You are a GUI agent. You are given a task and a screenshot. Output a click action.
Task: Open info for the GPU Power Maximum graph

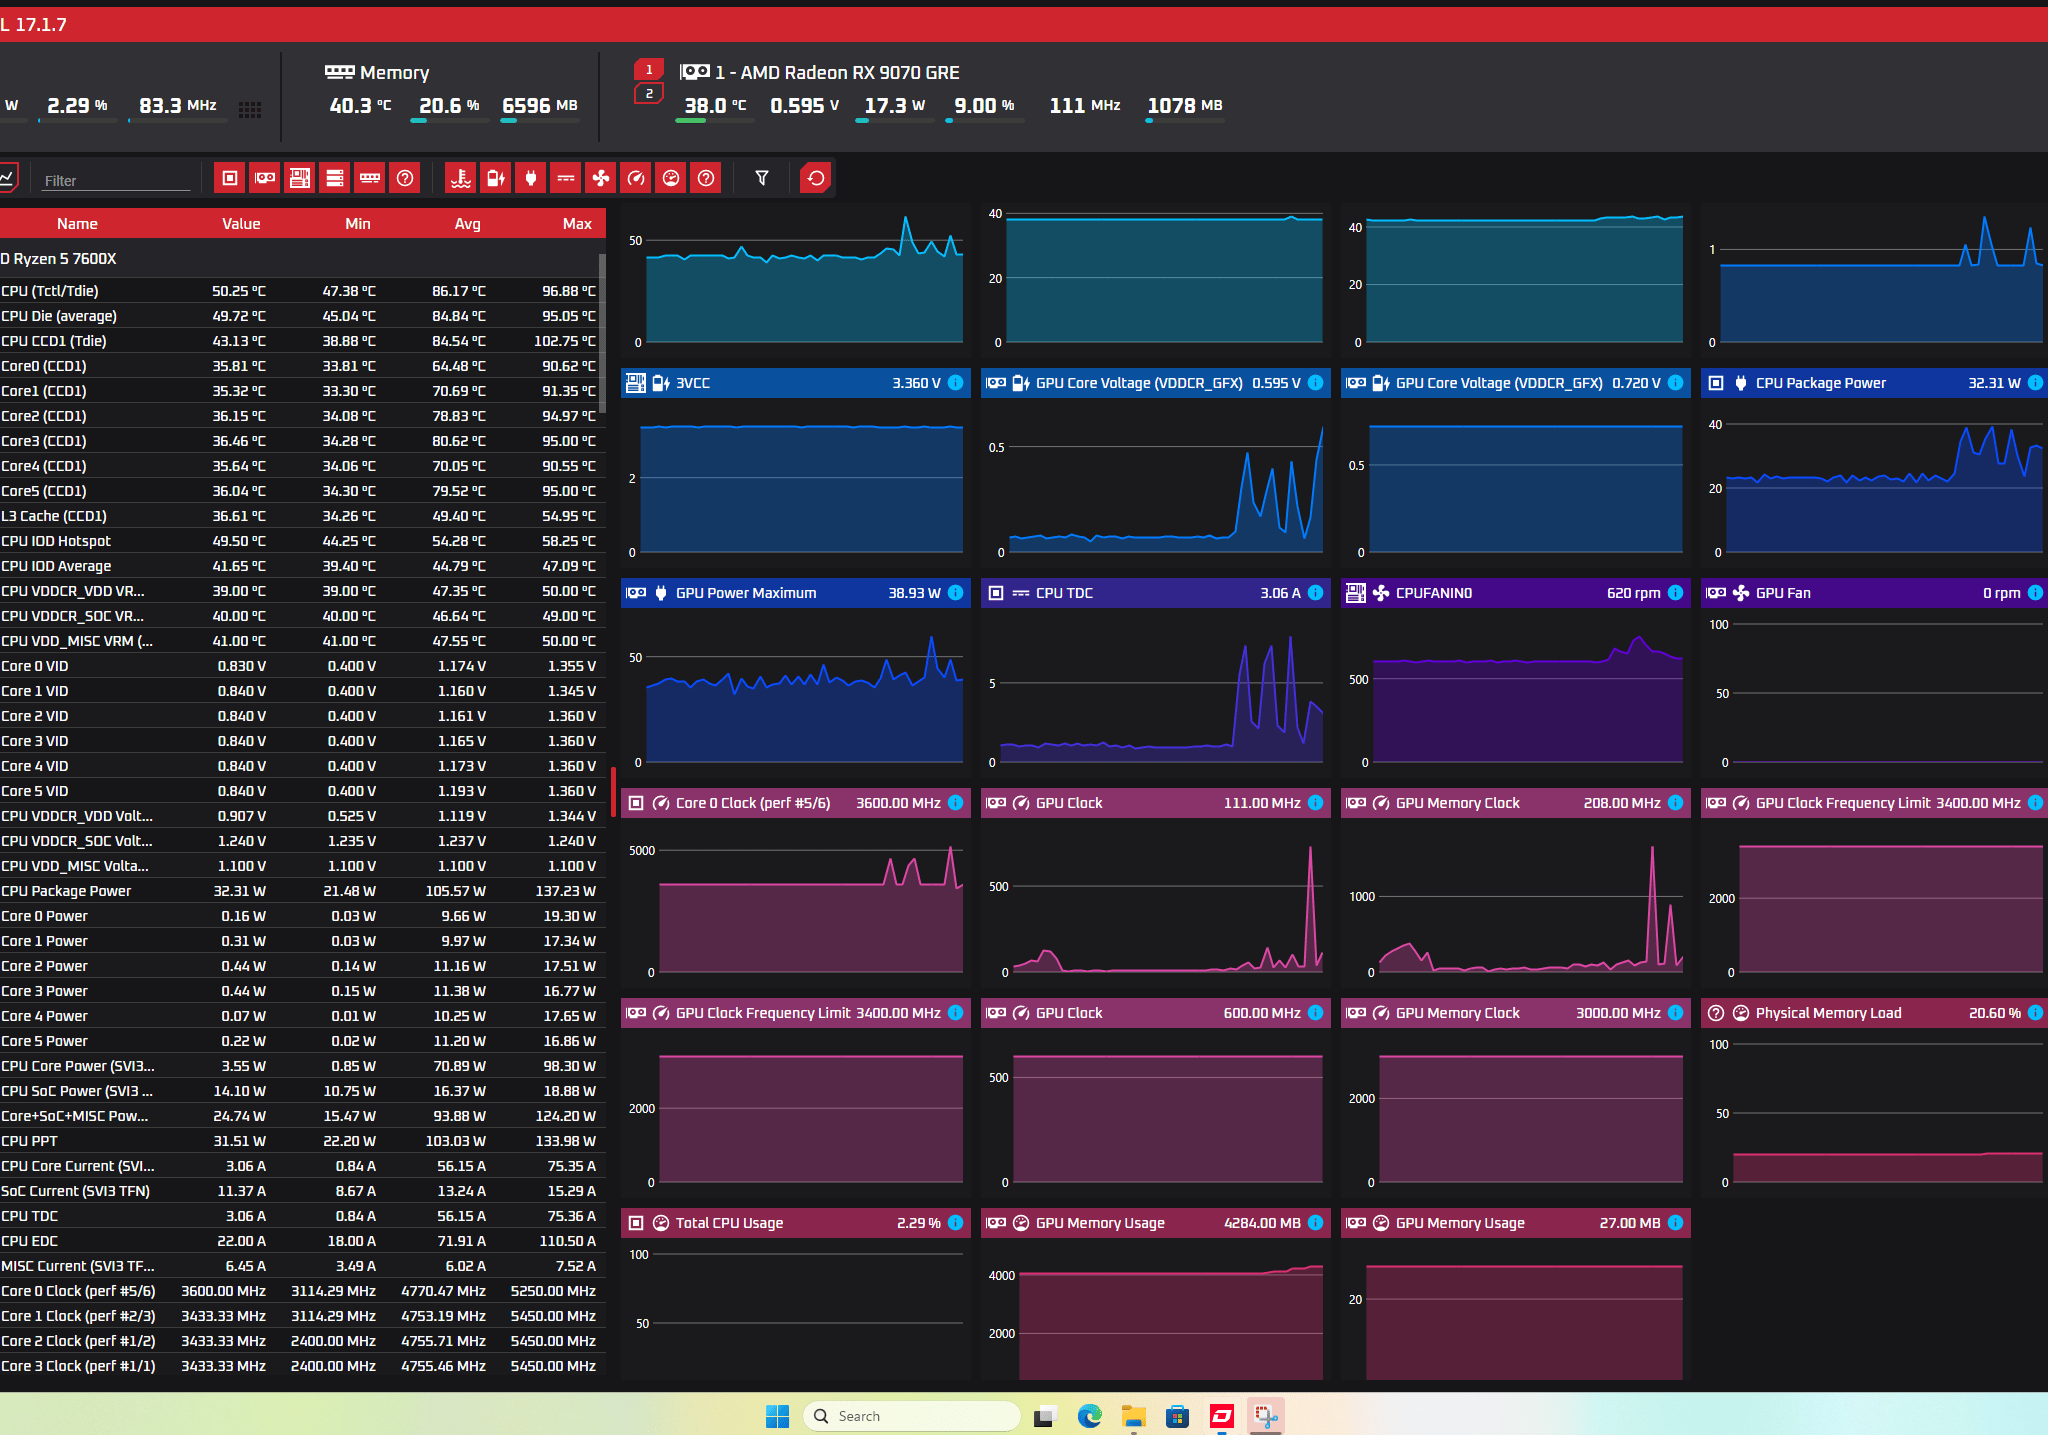955,593
